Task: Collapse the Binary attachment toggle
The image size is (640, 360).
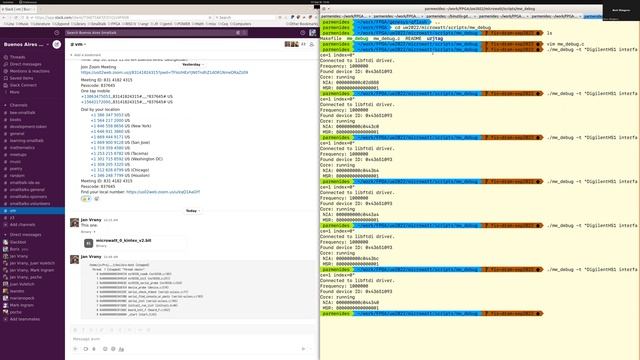Action: click(x=88, y=232)
